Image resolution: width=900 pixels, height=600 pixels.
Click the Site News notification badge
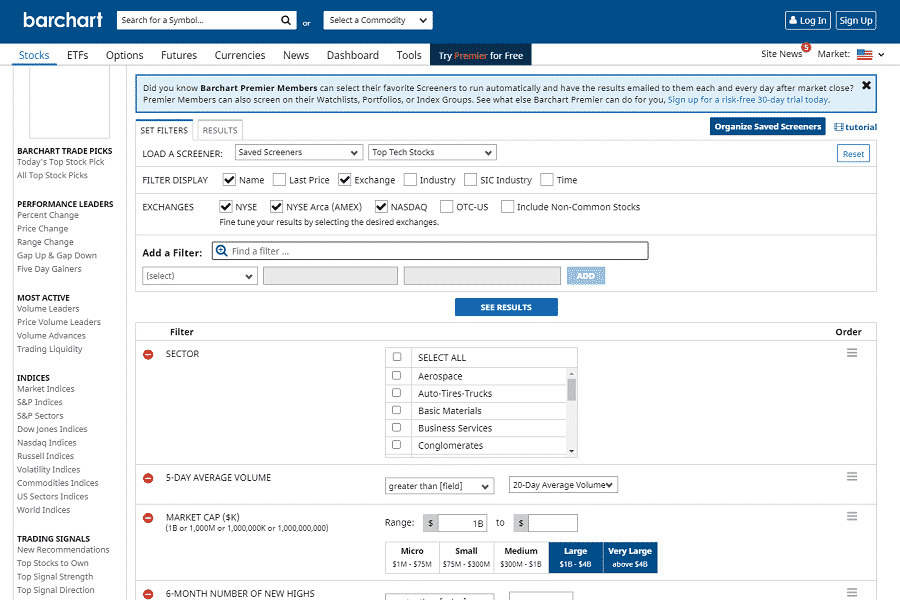pyautogui.click(x=805, y=48)
